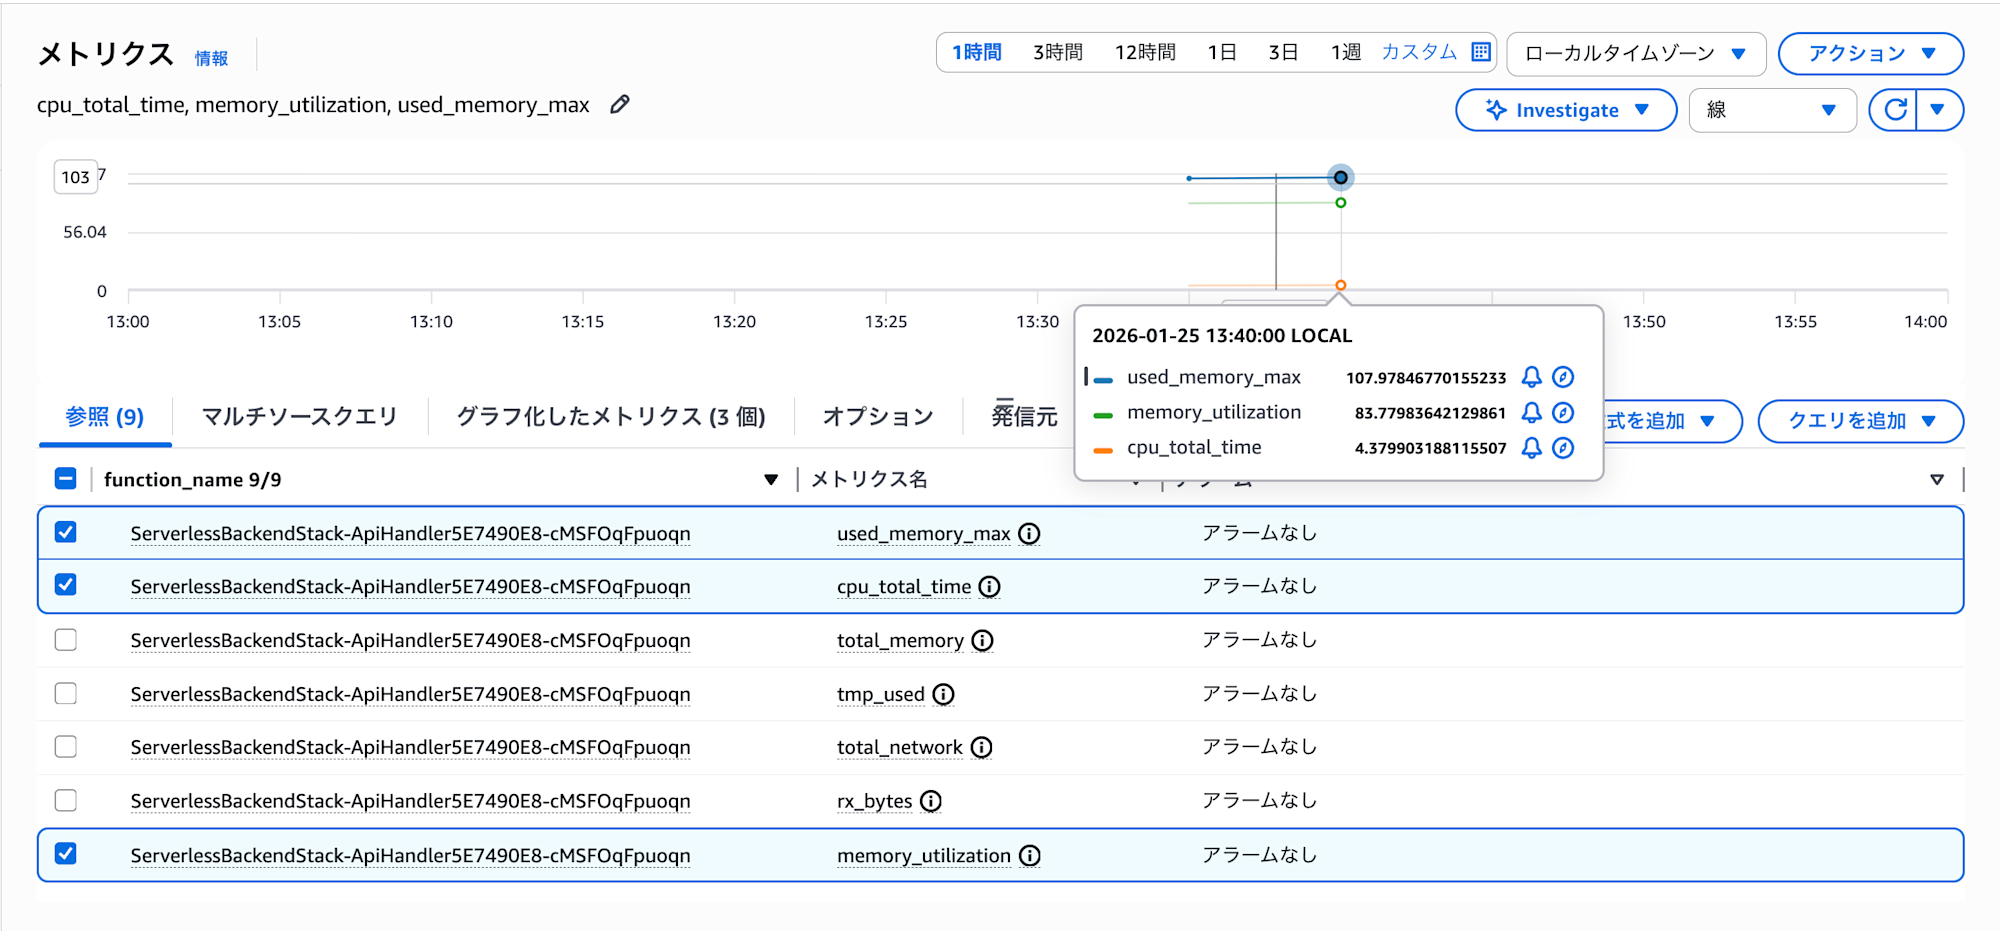Click the クエリを追加 button

[x=1860, y=421]
